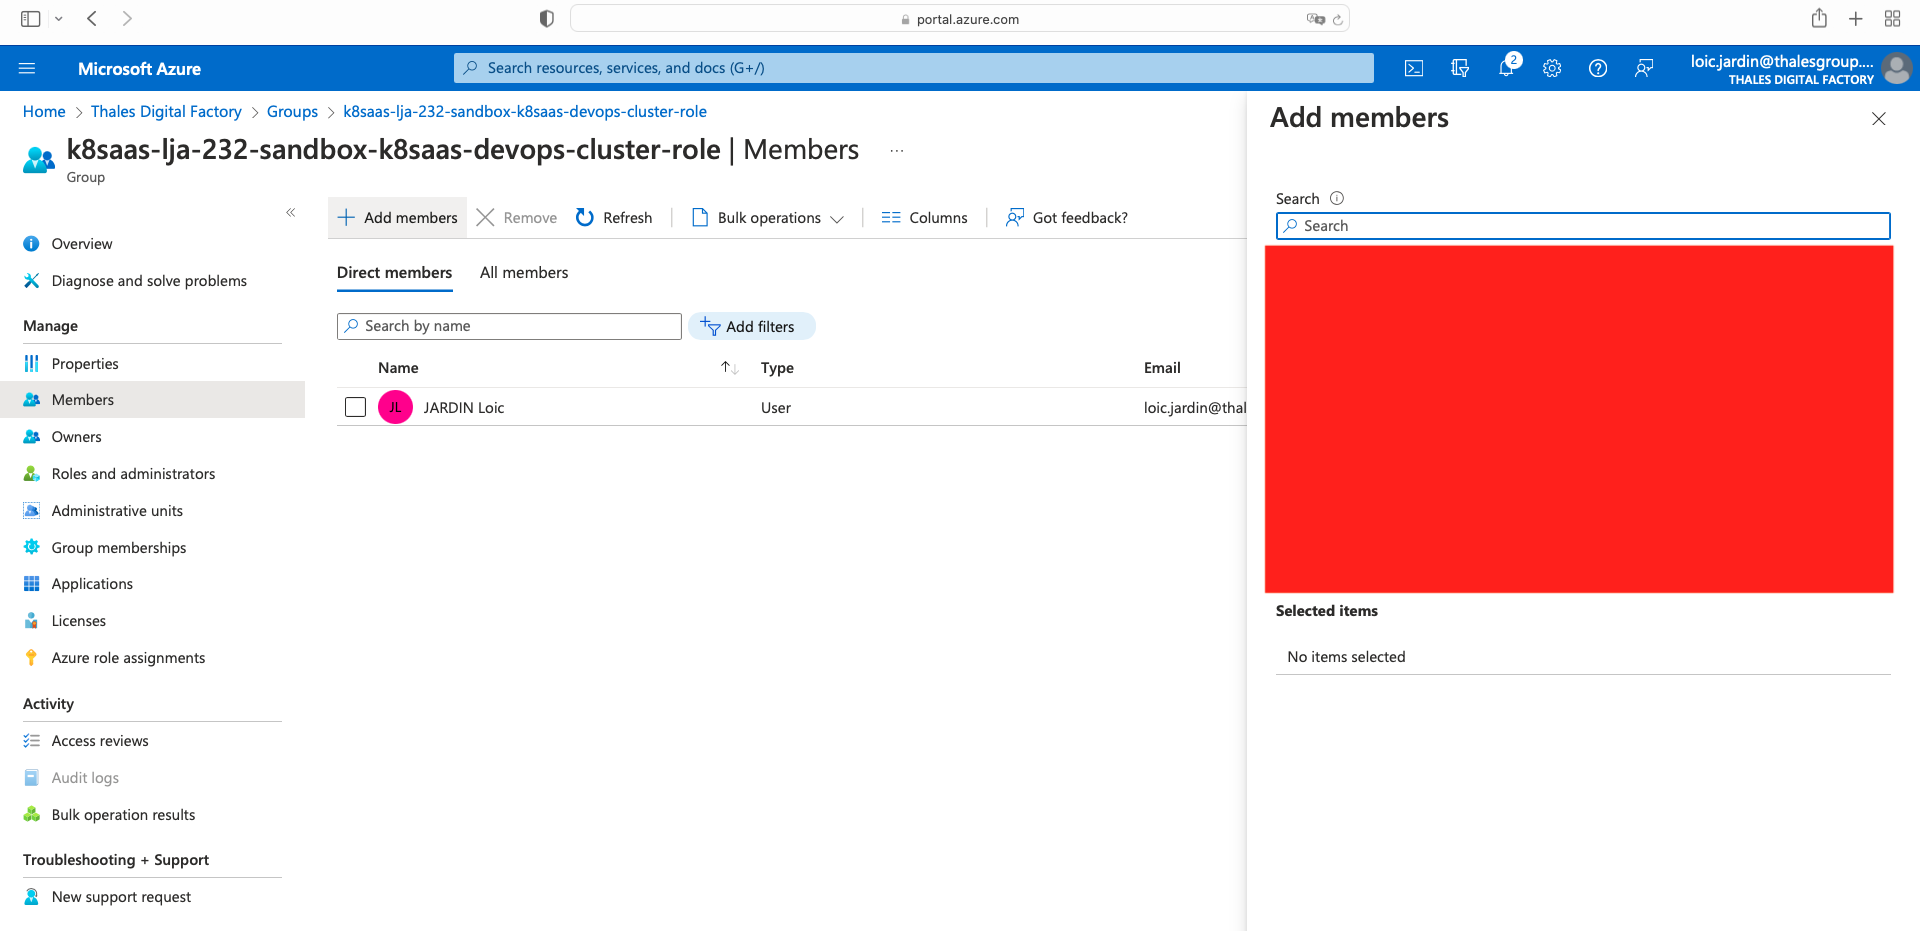Viewport: 1920px width, 931px height.
Task: Click the Microsoft Azure logo text
Action: click(139, 69)
